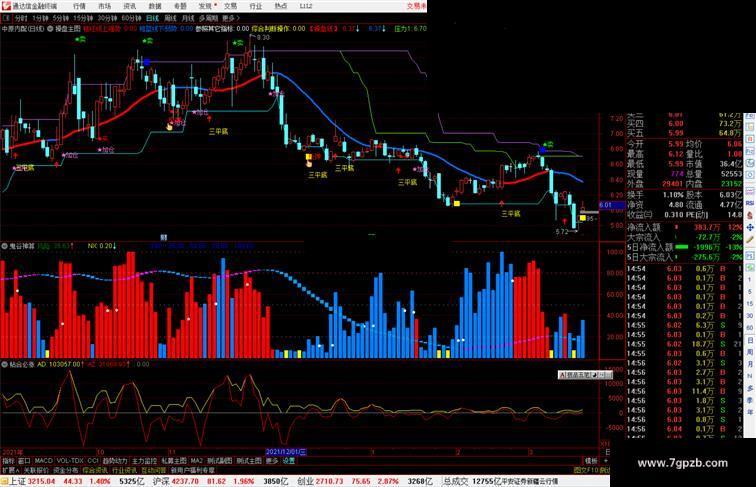Select pencil drawing tool in sidebar
756x487 pixels.
coord(750,239)
